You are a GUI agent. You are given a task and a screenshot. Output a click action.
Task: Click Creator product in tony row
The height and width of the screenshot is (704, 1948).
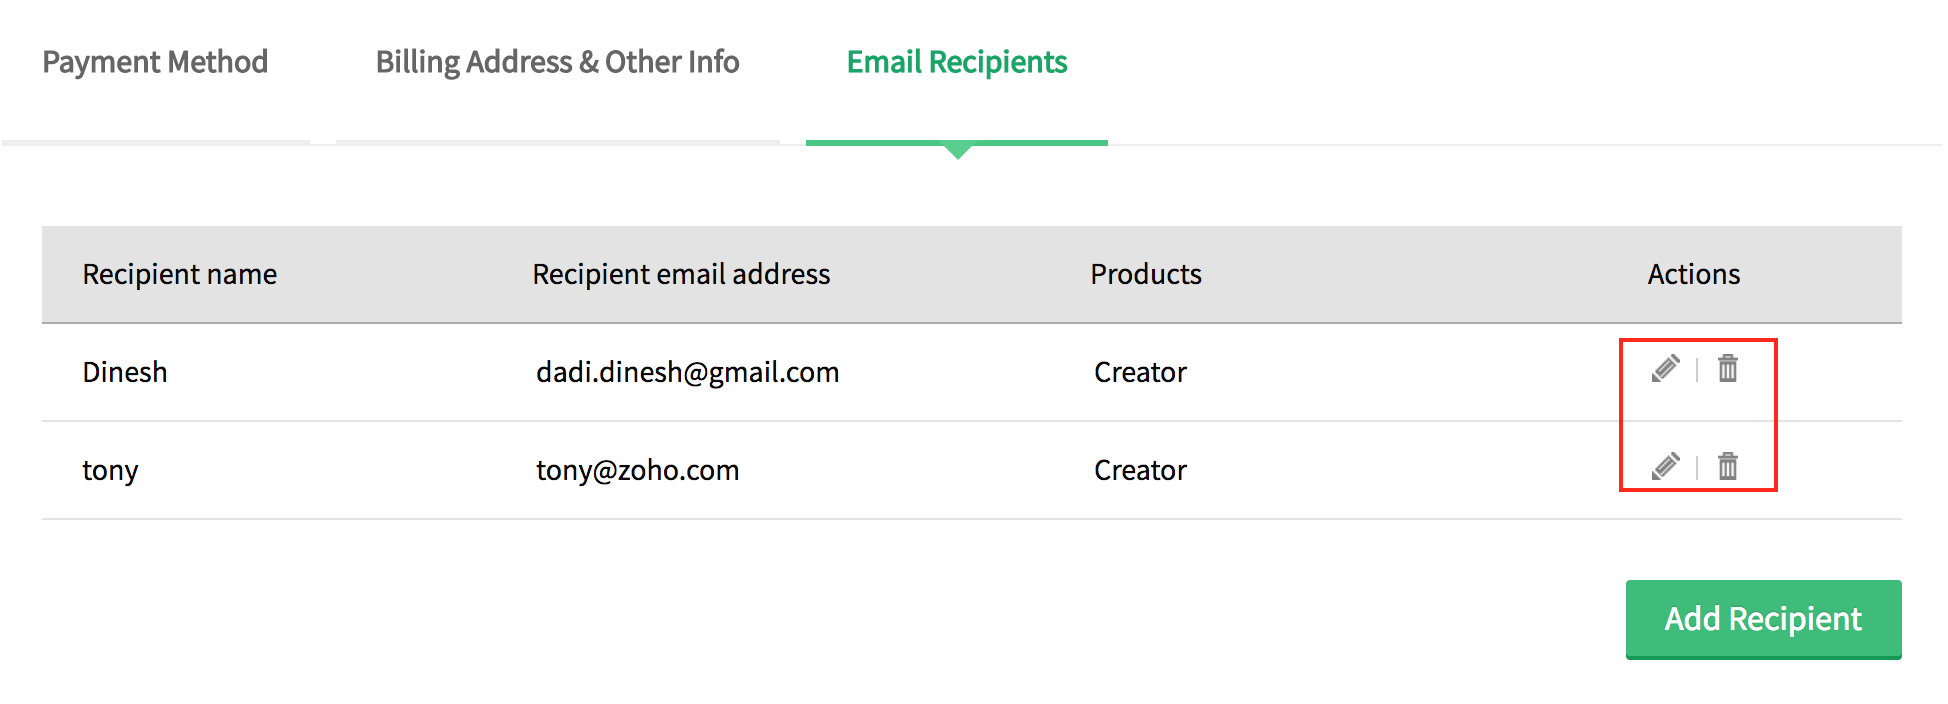[x=1140, y=470]
